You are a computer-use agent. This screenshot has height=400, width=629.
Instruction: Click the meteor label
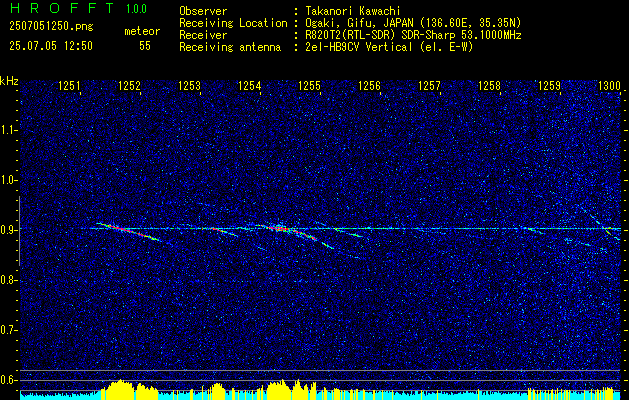(142, 31)
